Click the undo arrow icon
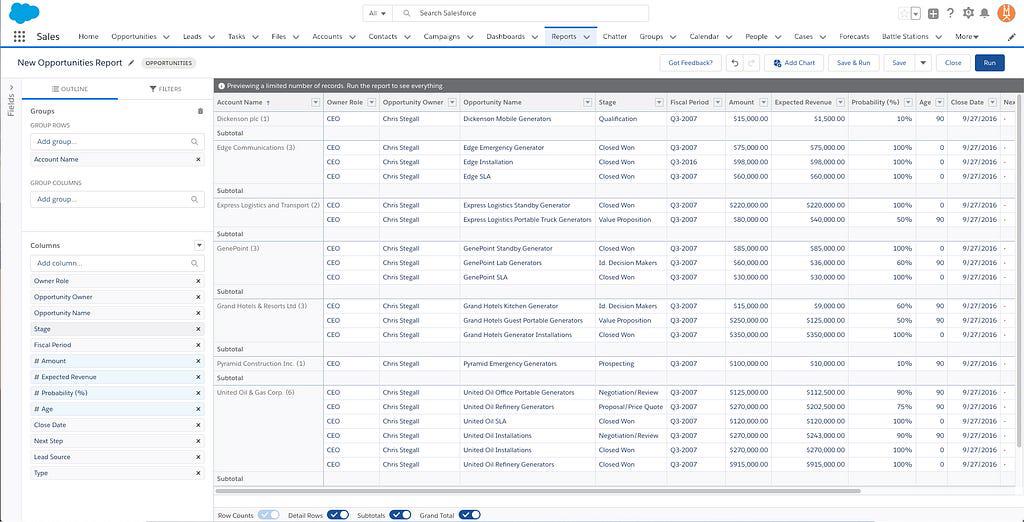 735,63
